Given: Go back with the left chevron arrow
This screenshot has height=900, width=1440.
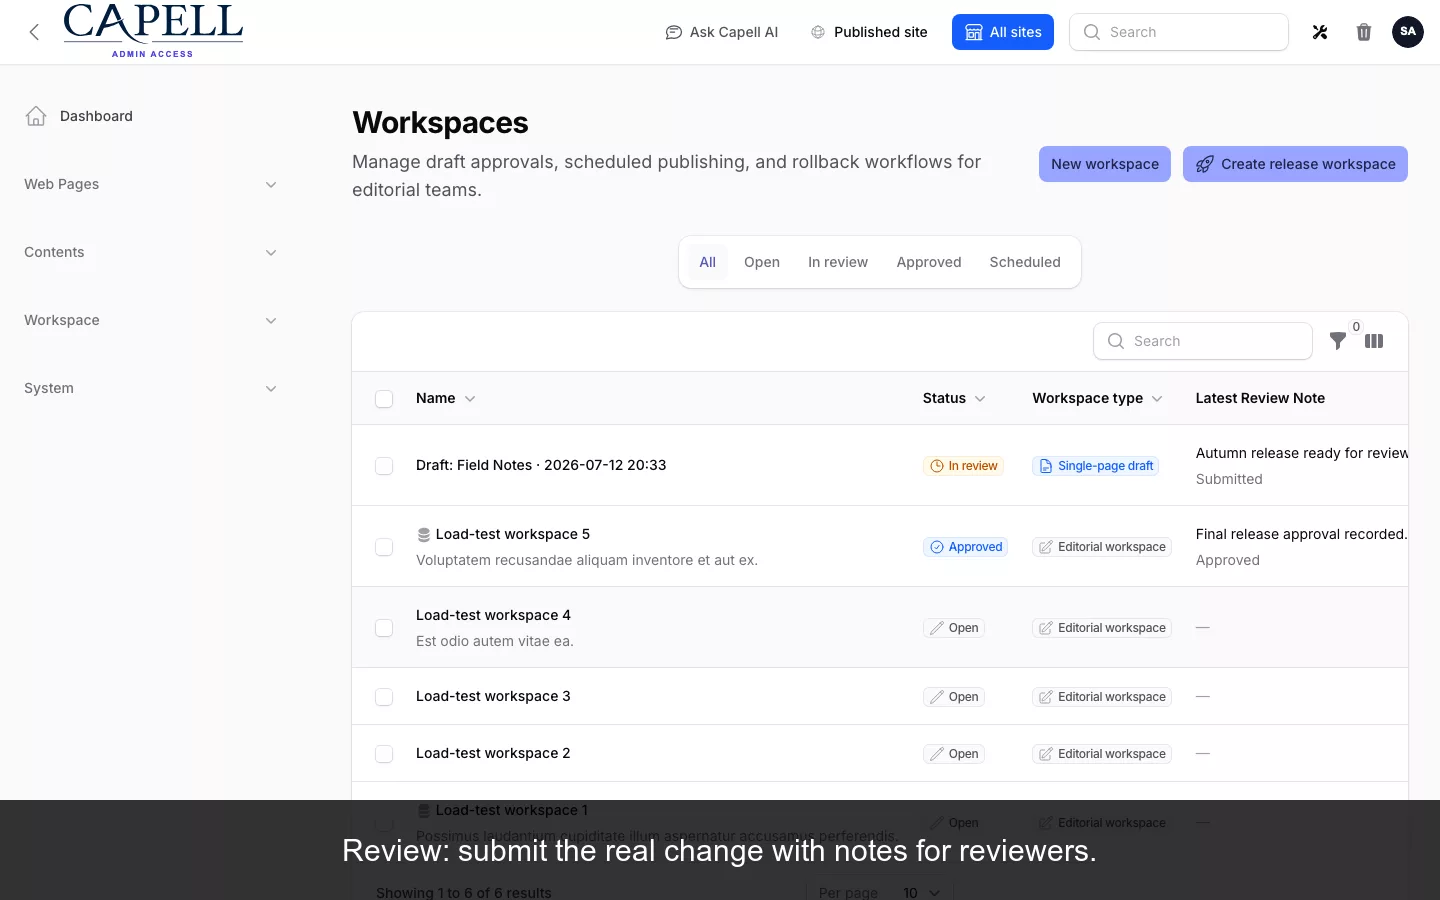Looking at the screenshot, I should 34,32.
